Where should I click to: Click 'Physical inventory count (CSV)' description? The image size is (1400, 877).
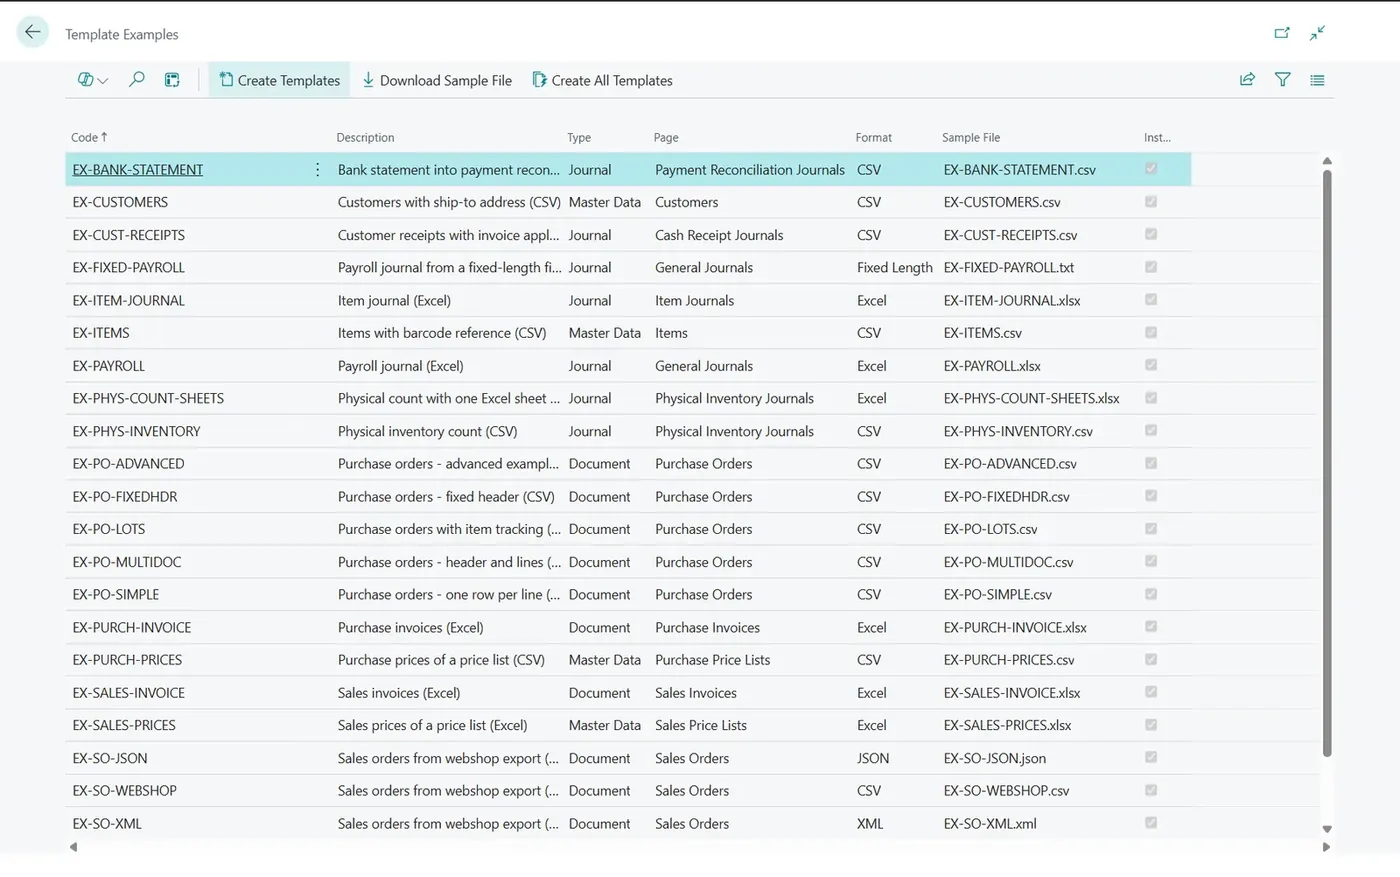coord(427,431)
